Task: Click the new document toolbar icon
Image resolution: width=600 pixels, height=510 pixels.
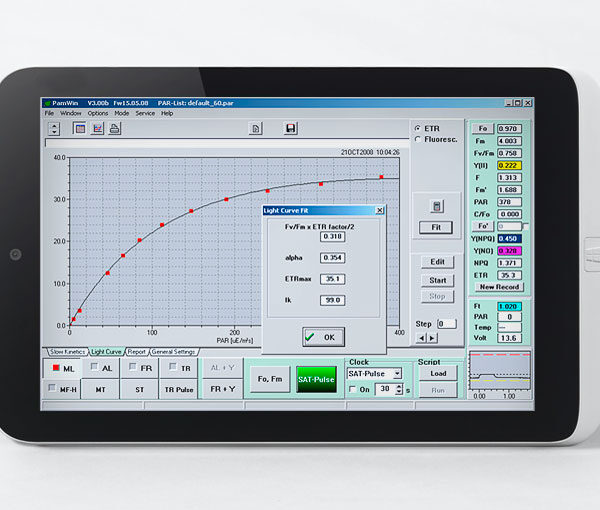Action: pyautogui.click(x=256, y=129)
